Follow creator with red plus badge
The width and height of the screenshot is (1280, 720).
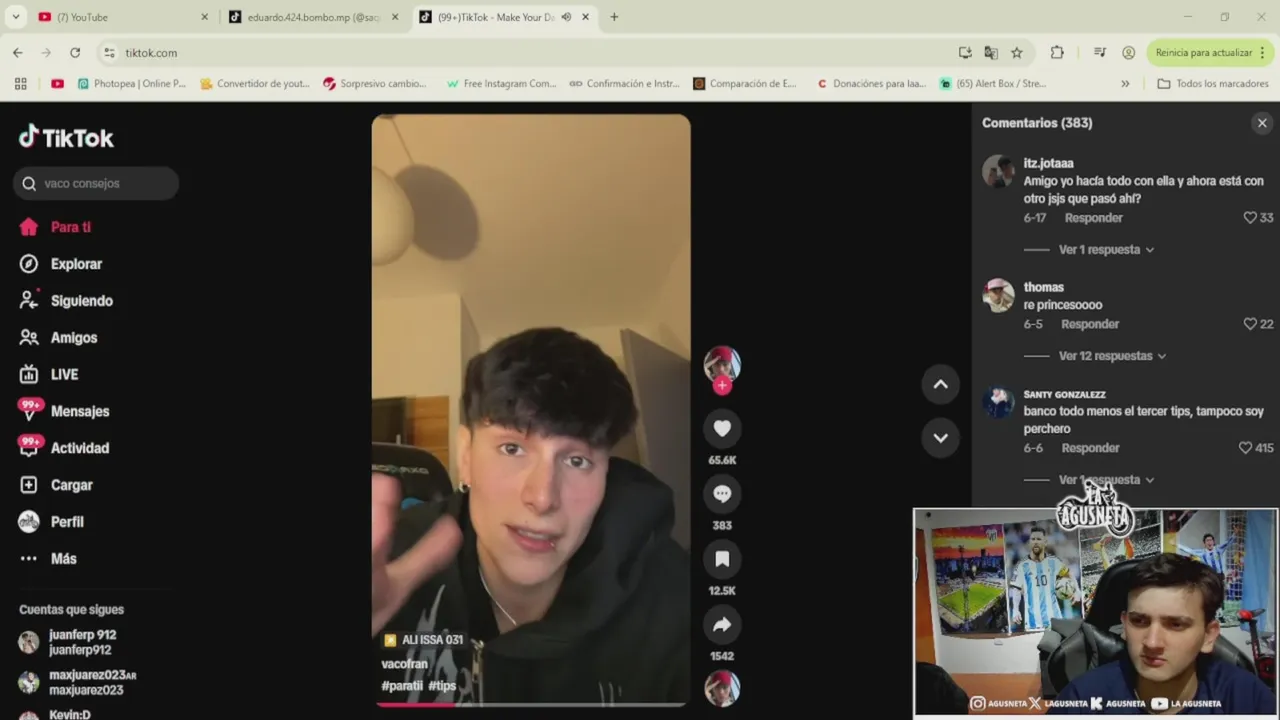(722, 385)
